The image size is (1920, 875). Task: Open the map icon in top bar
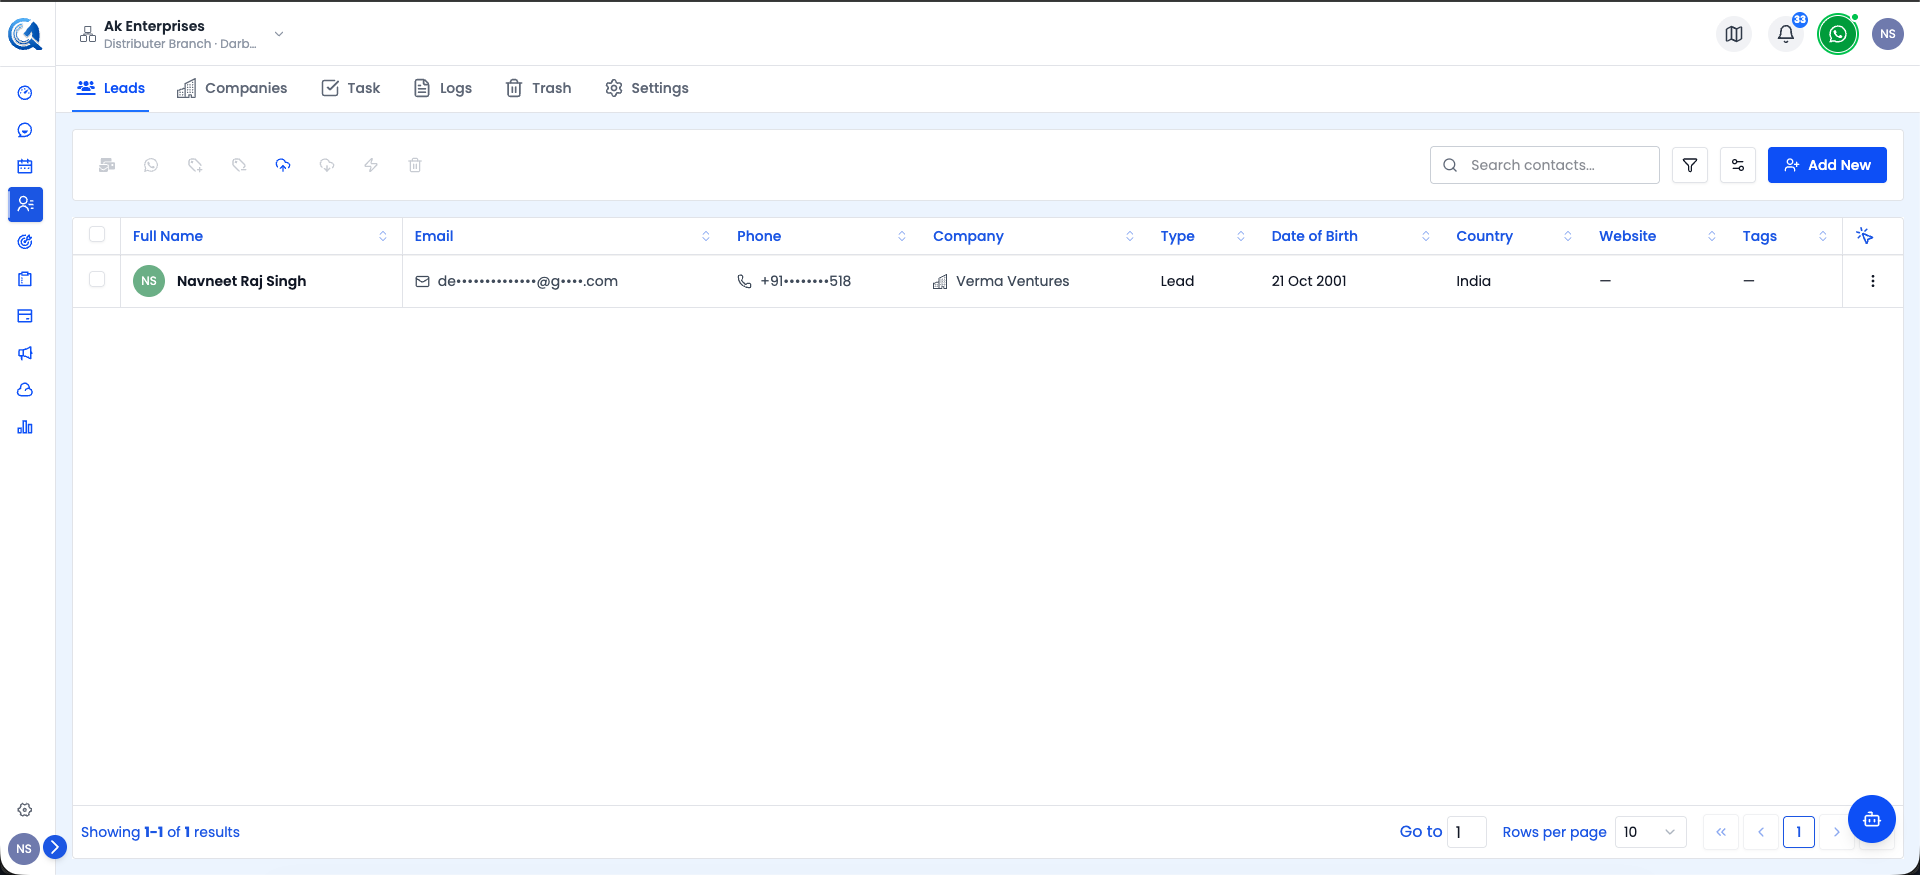pos(1734,34)
